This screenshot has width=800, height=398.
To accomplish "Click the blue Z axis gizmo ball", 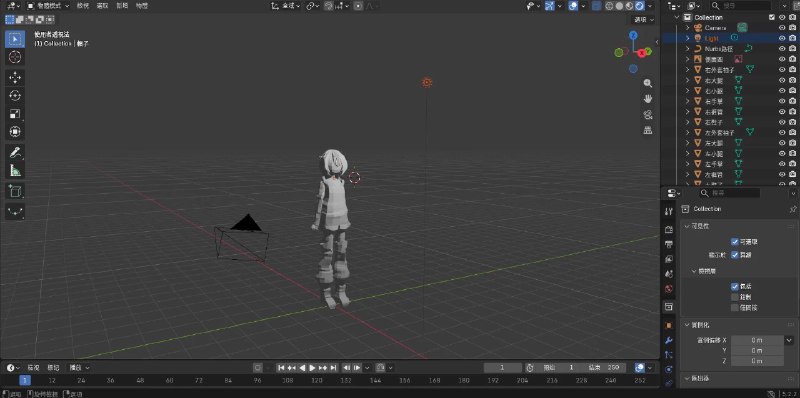I will (x=633, y=35).
